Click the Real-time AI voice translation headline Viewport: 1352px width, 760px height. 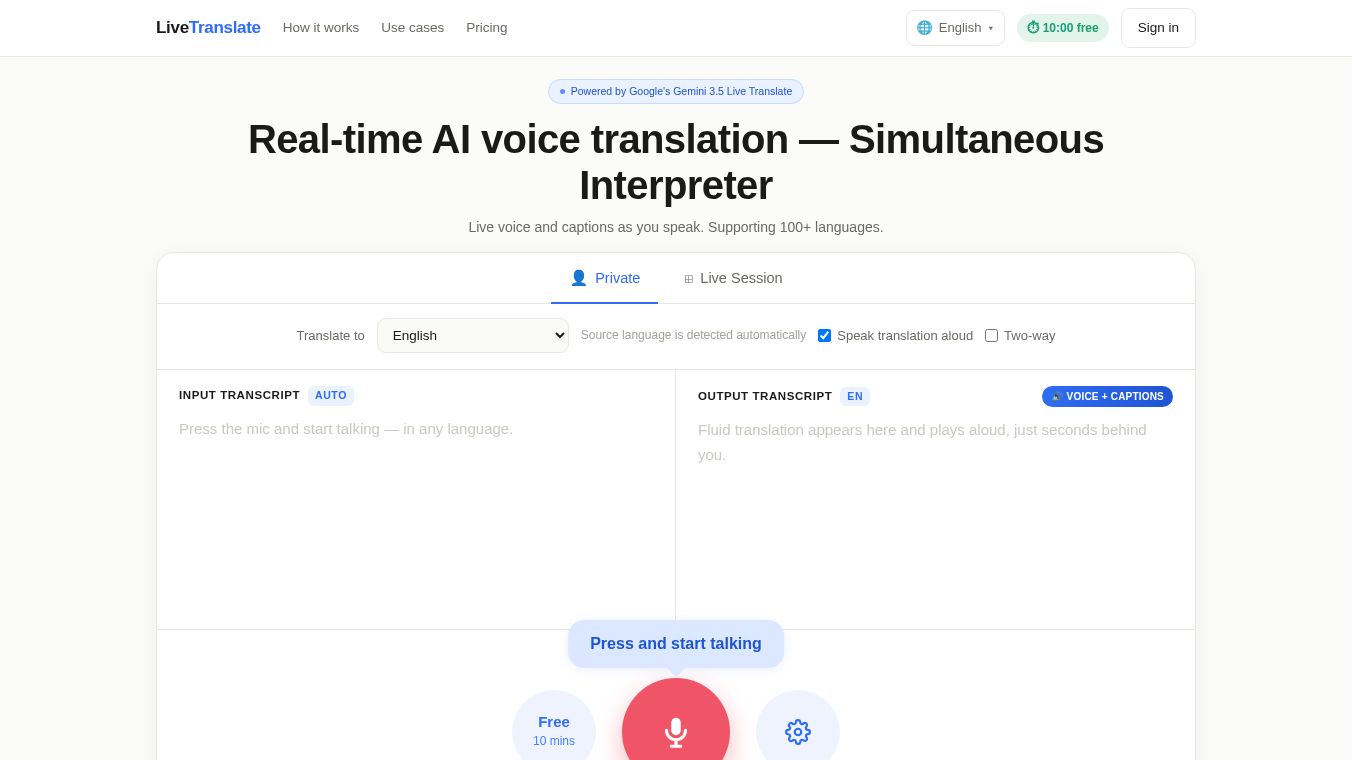point(676,162)
